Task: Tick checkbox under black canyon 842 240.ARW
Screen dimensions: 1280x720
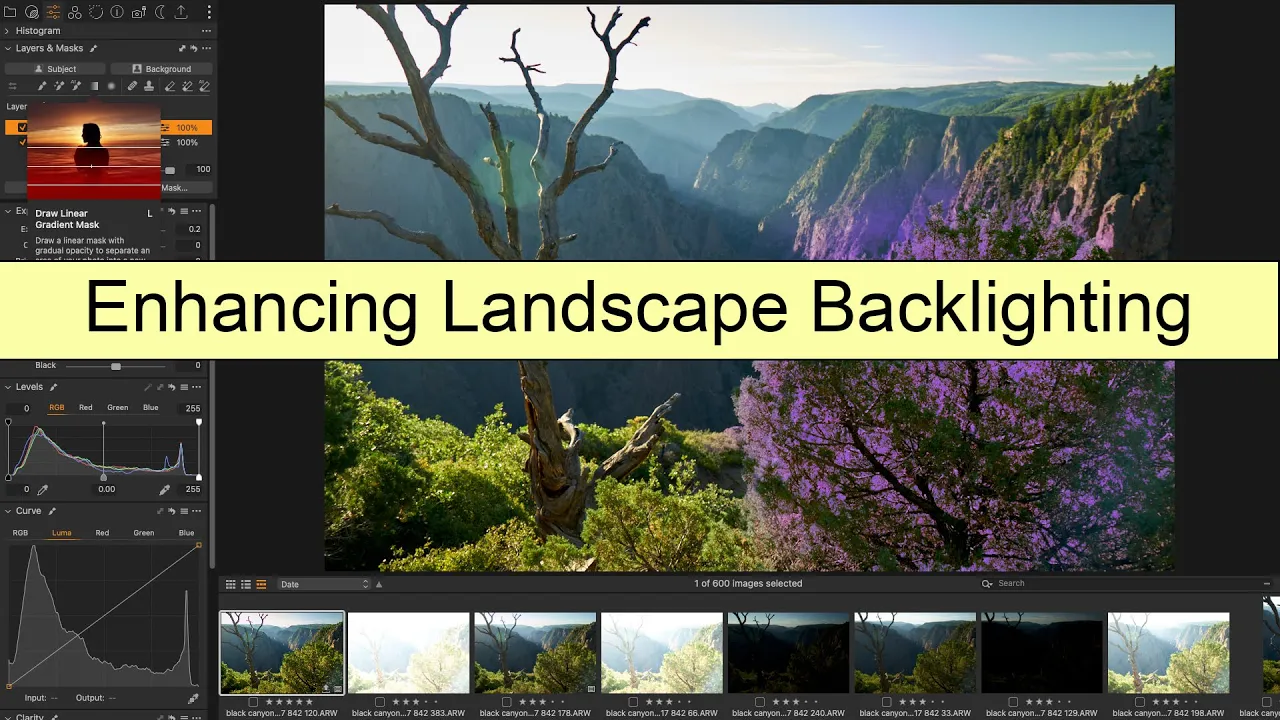Action: point(760,702)
